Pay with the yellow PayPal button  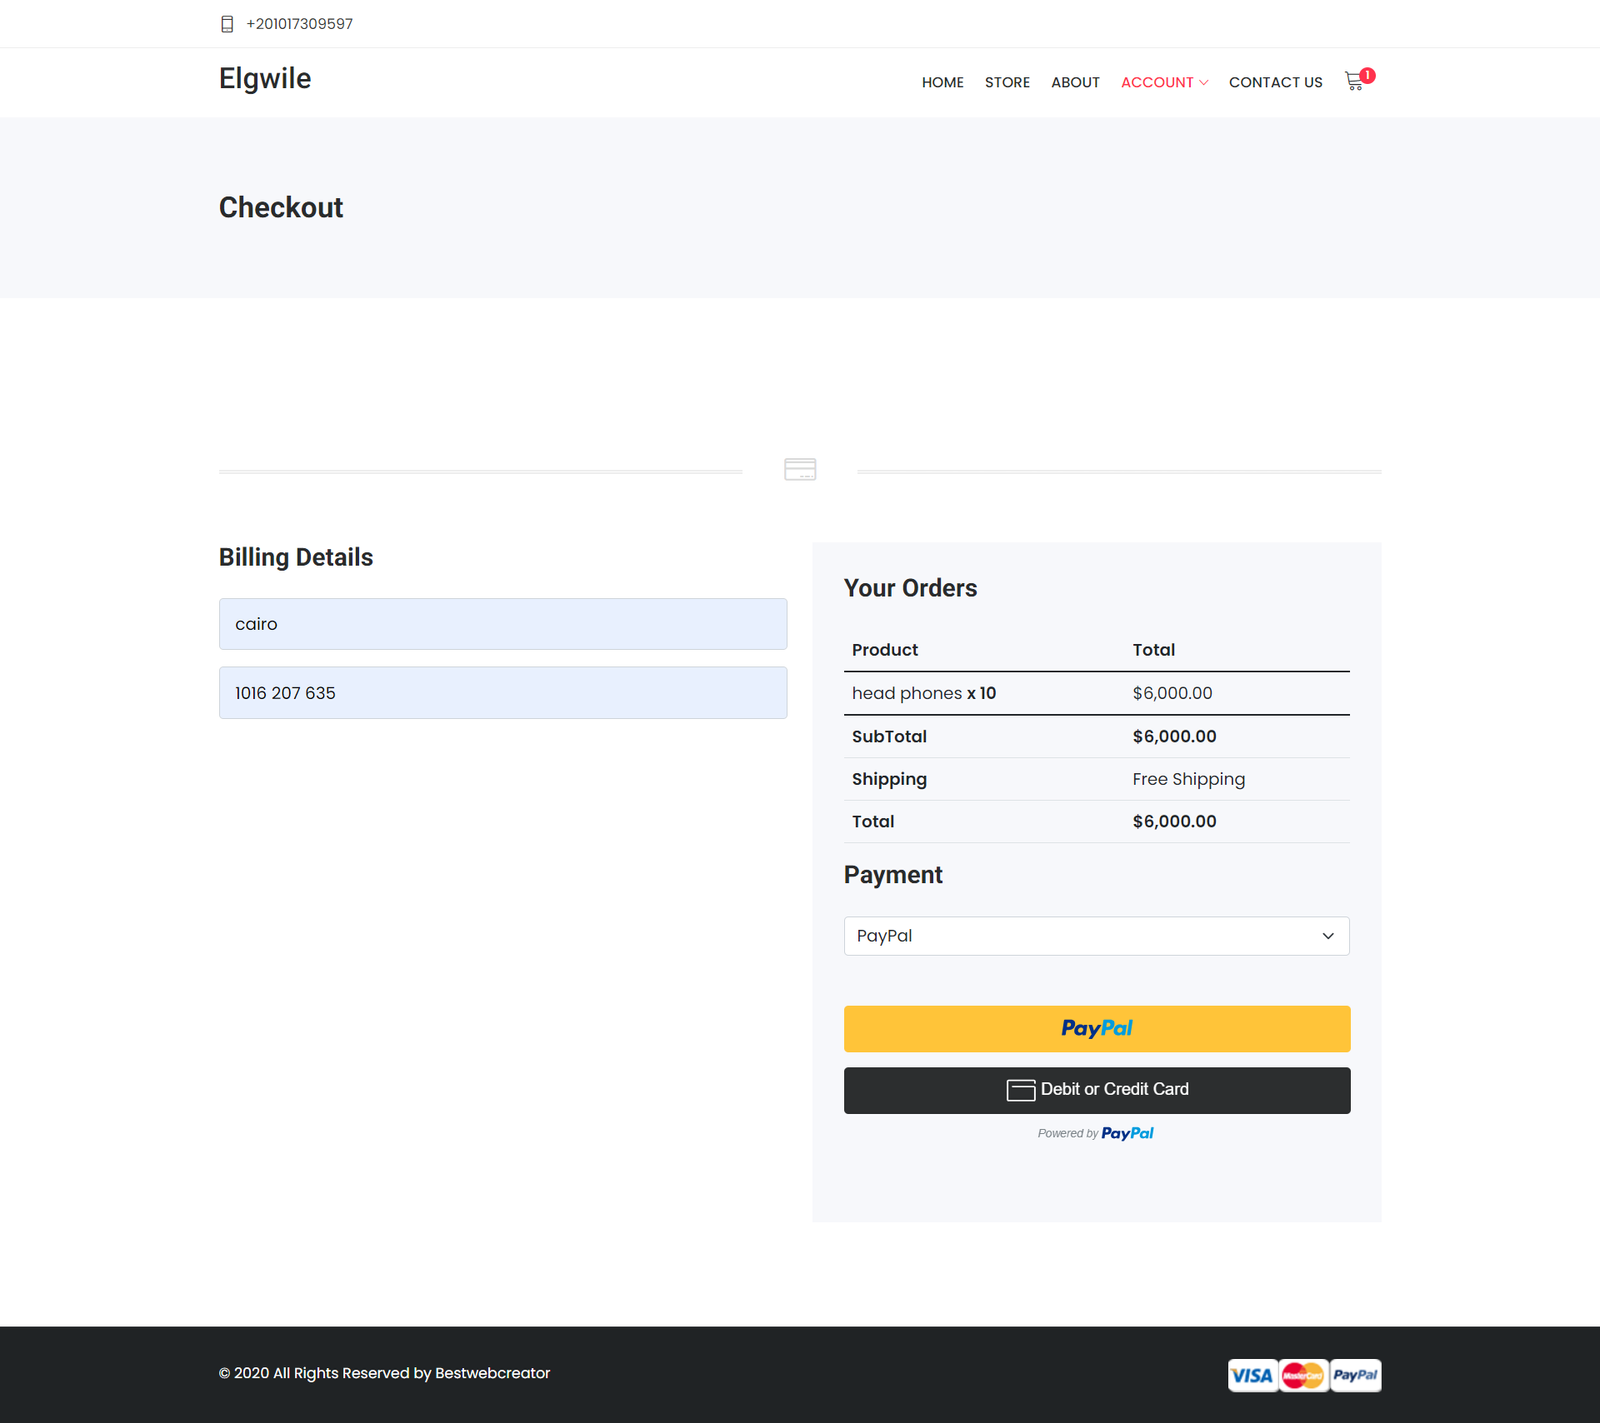1096,1028
